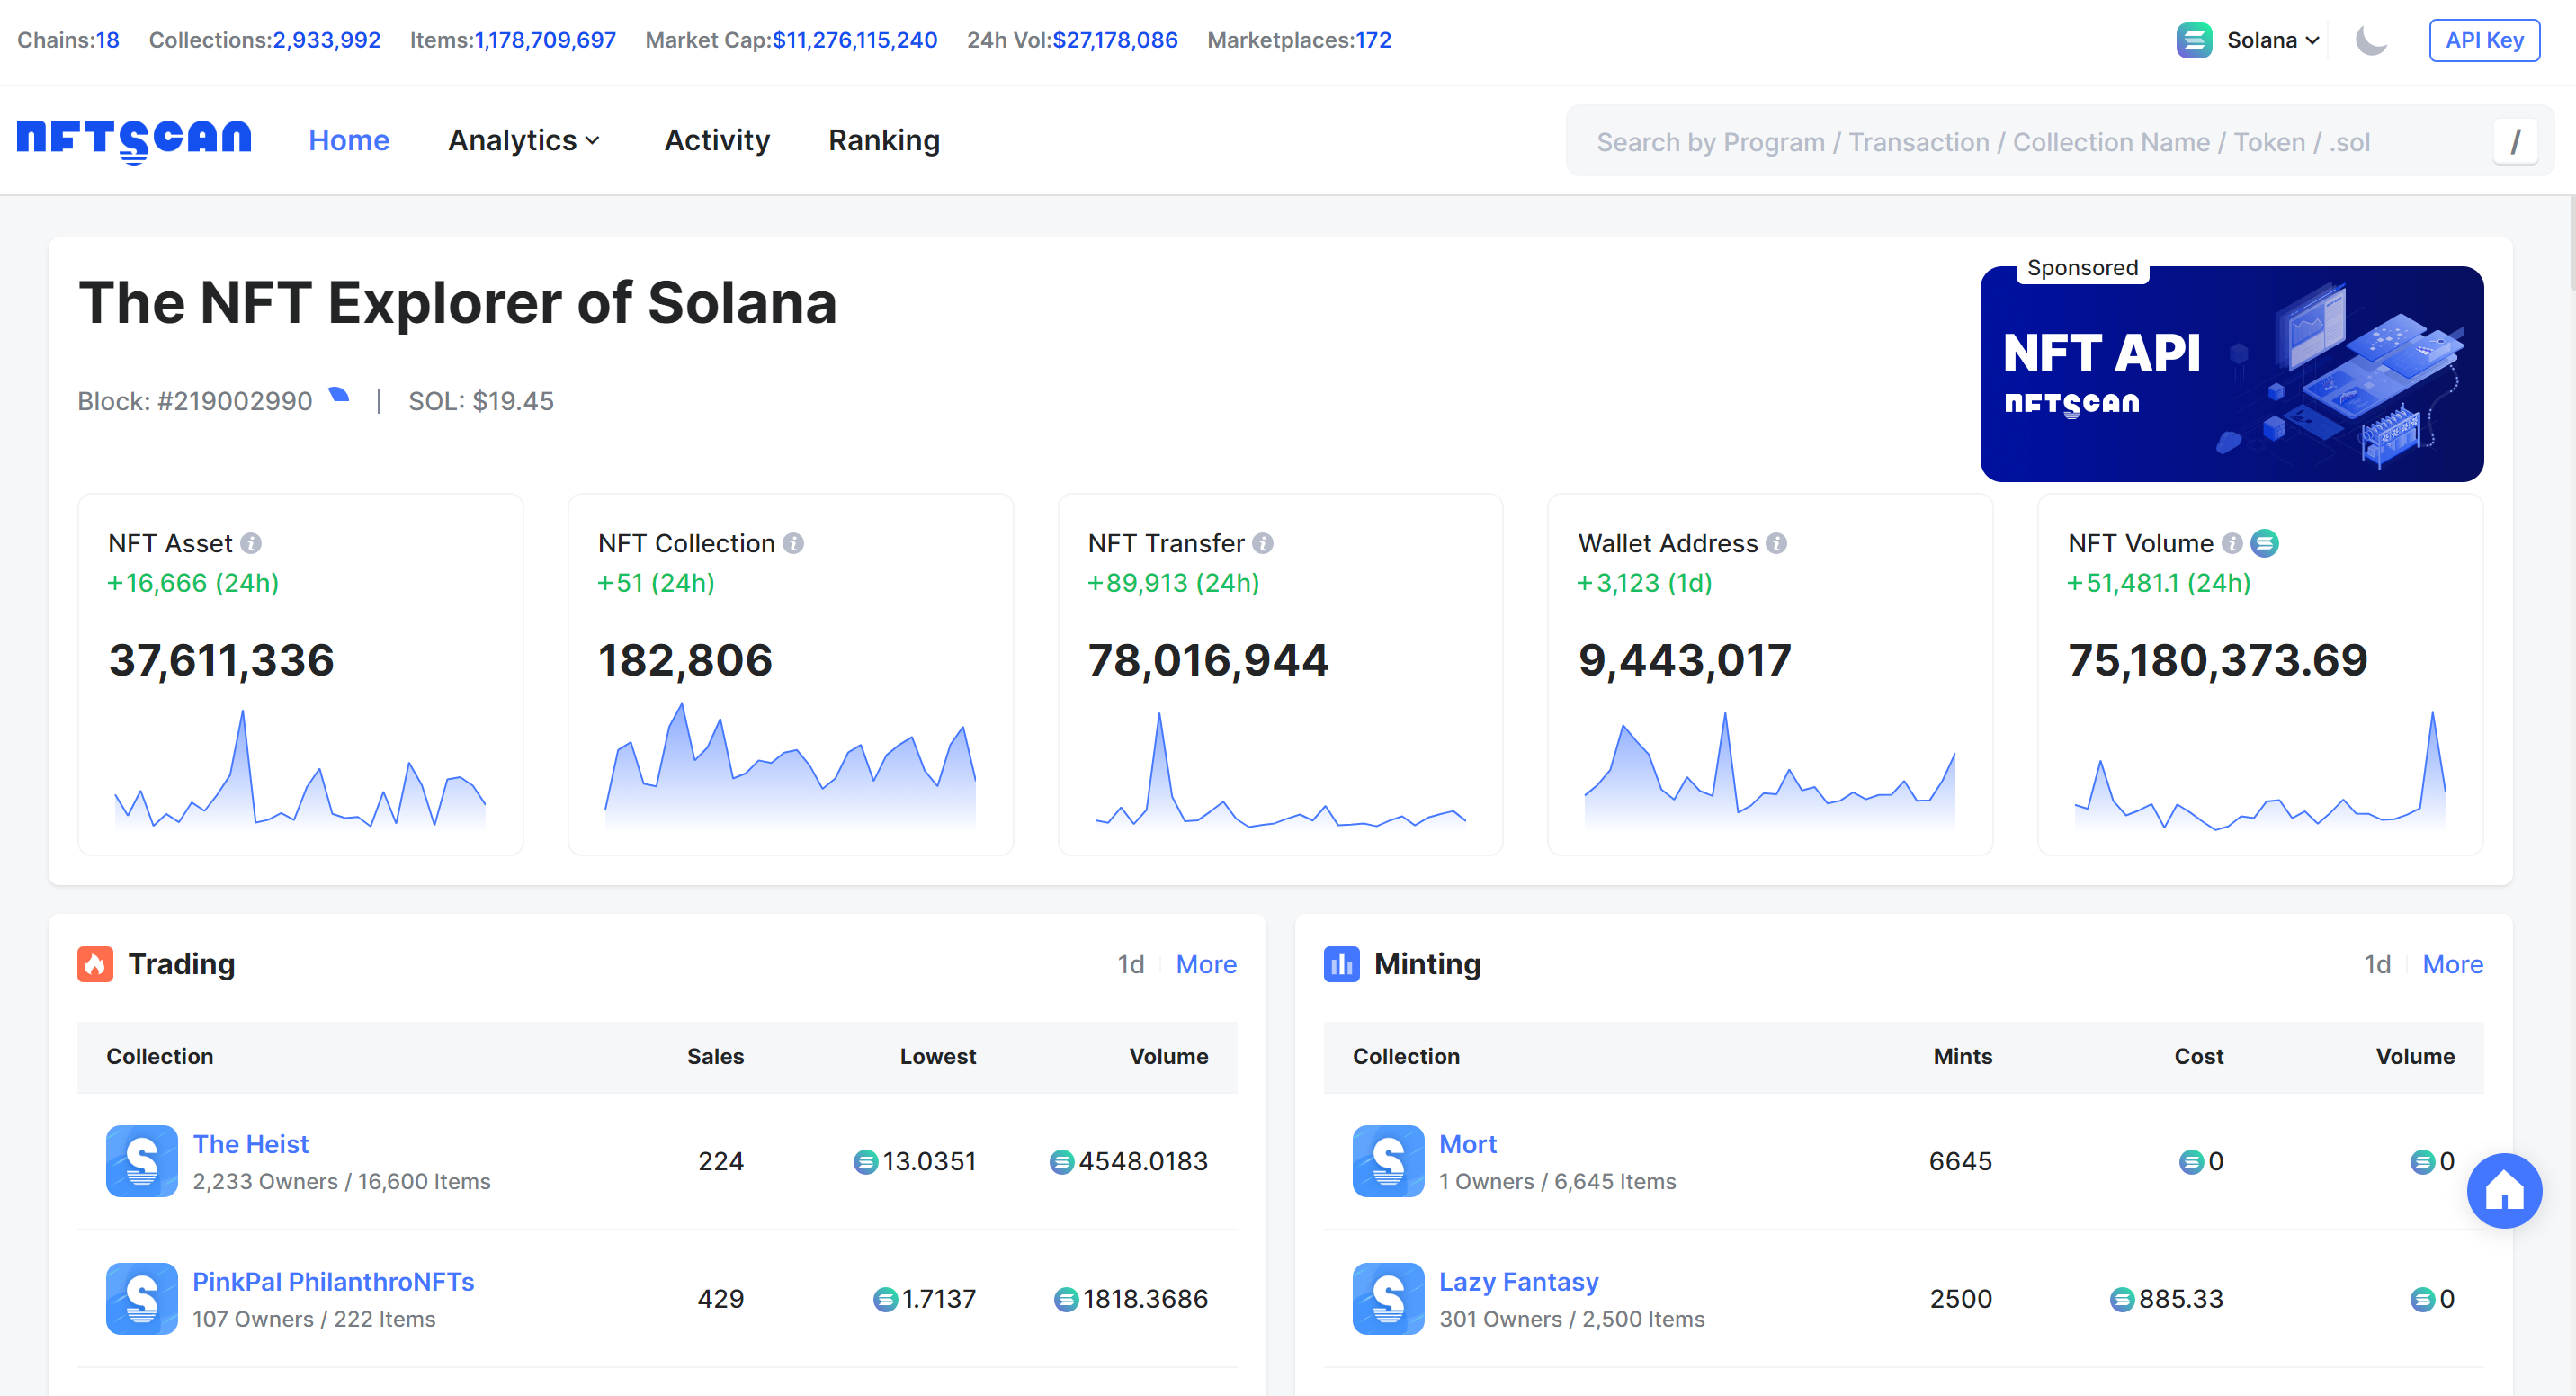This screenshot has width=2576, height=1396.
Task: Click the floating scroll-to-top button
Action: tap(2504, 1191)
